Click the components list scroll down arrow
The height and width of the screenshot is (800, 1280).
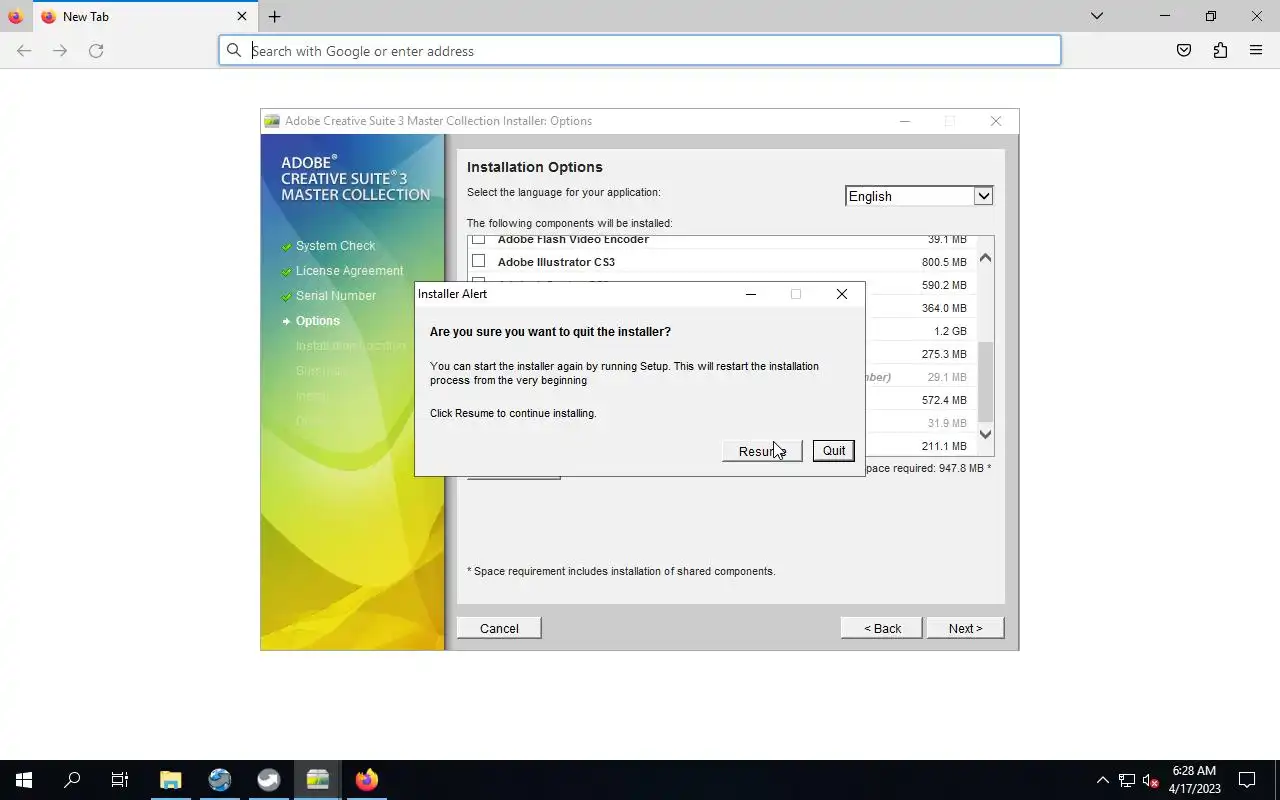pos(985,434)
